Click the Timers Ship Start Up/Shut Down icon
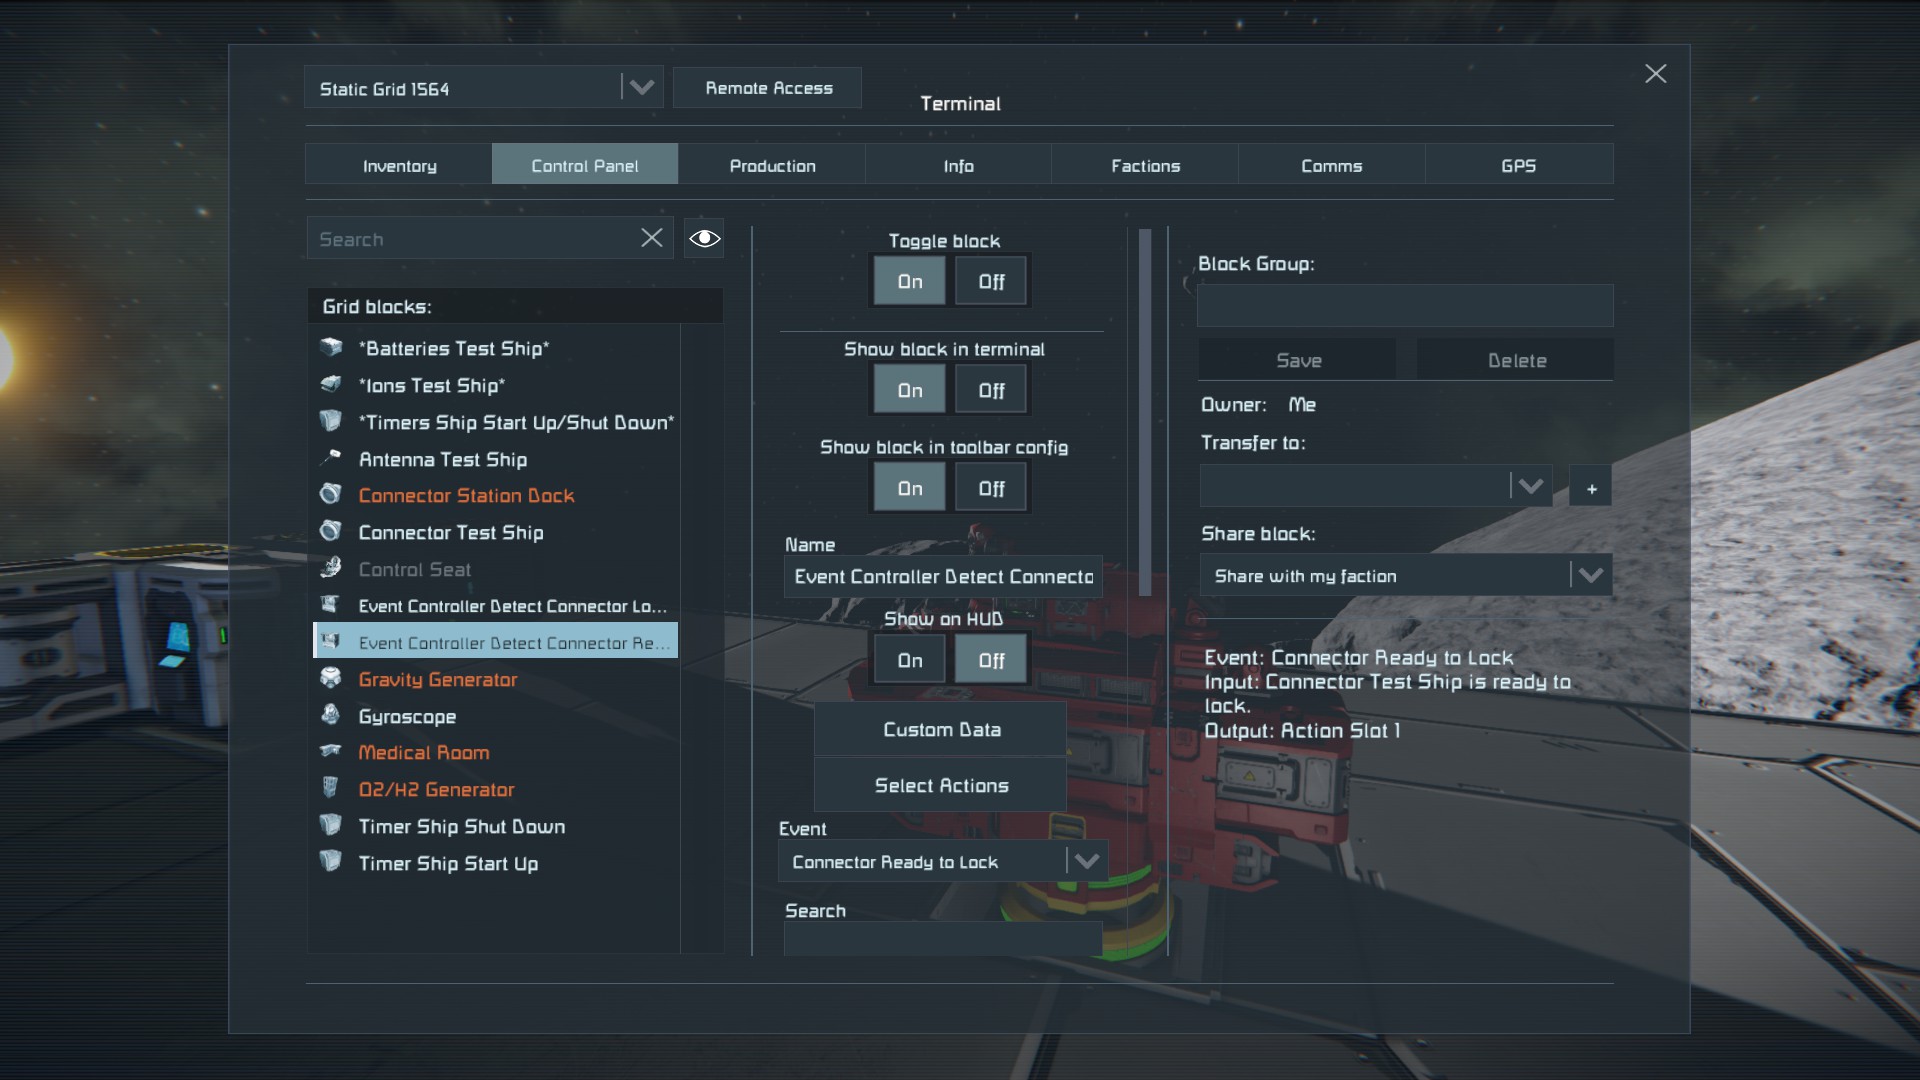The width and height of the screenshot is (1920, 1080). point(331,421)
